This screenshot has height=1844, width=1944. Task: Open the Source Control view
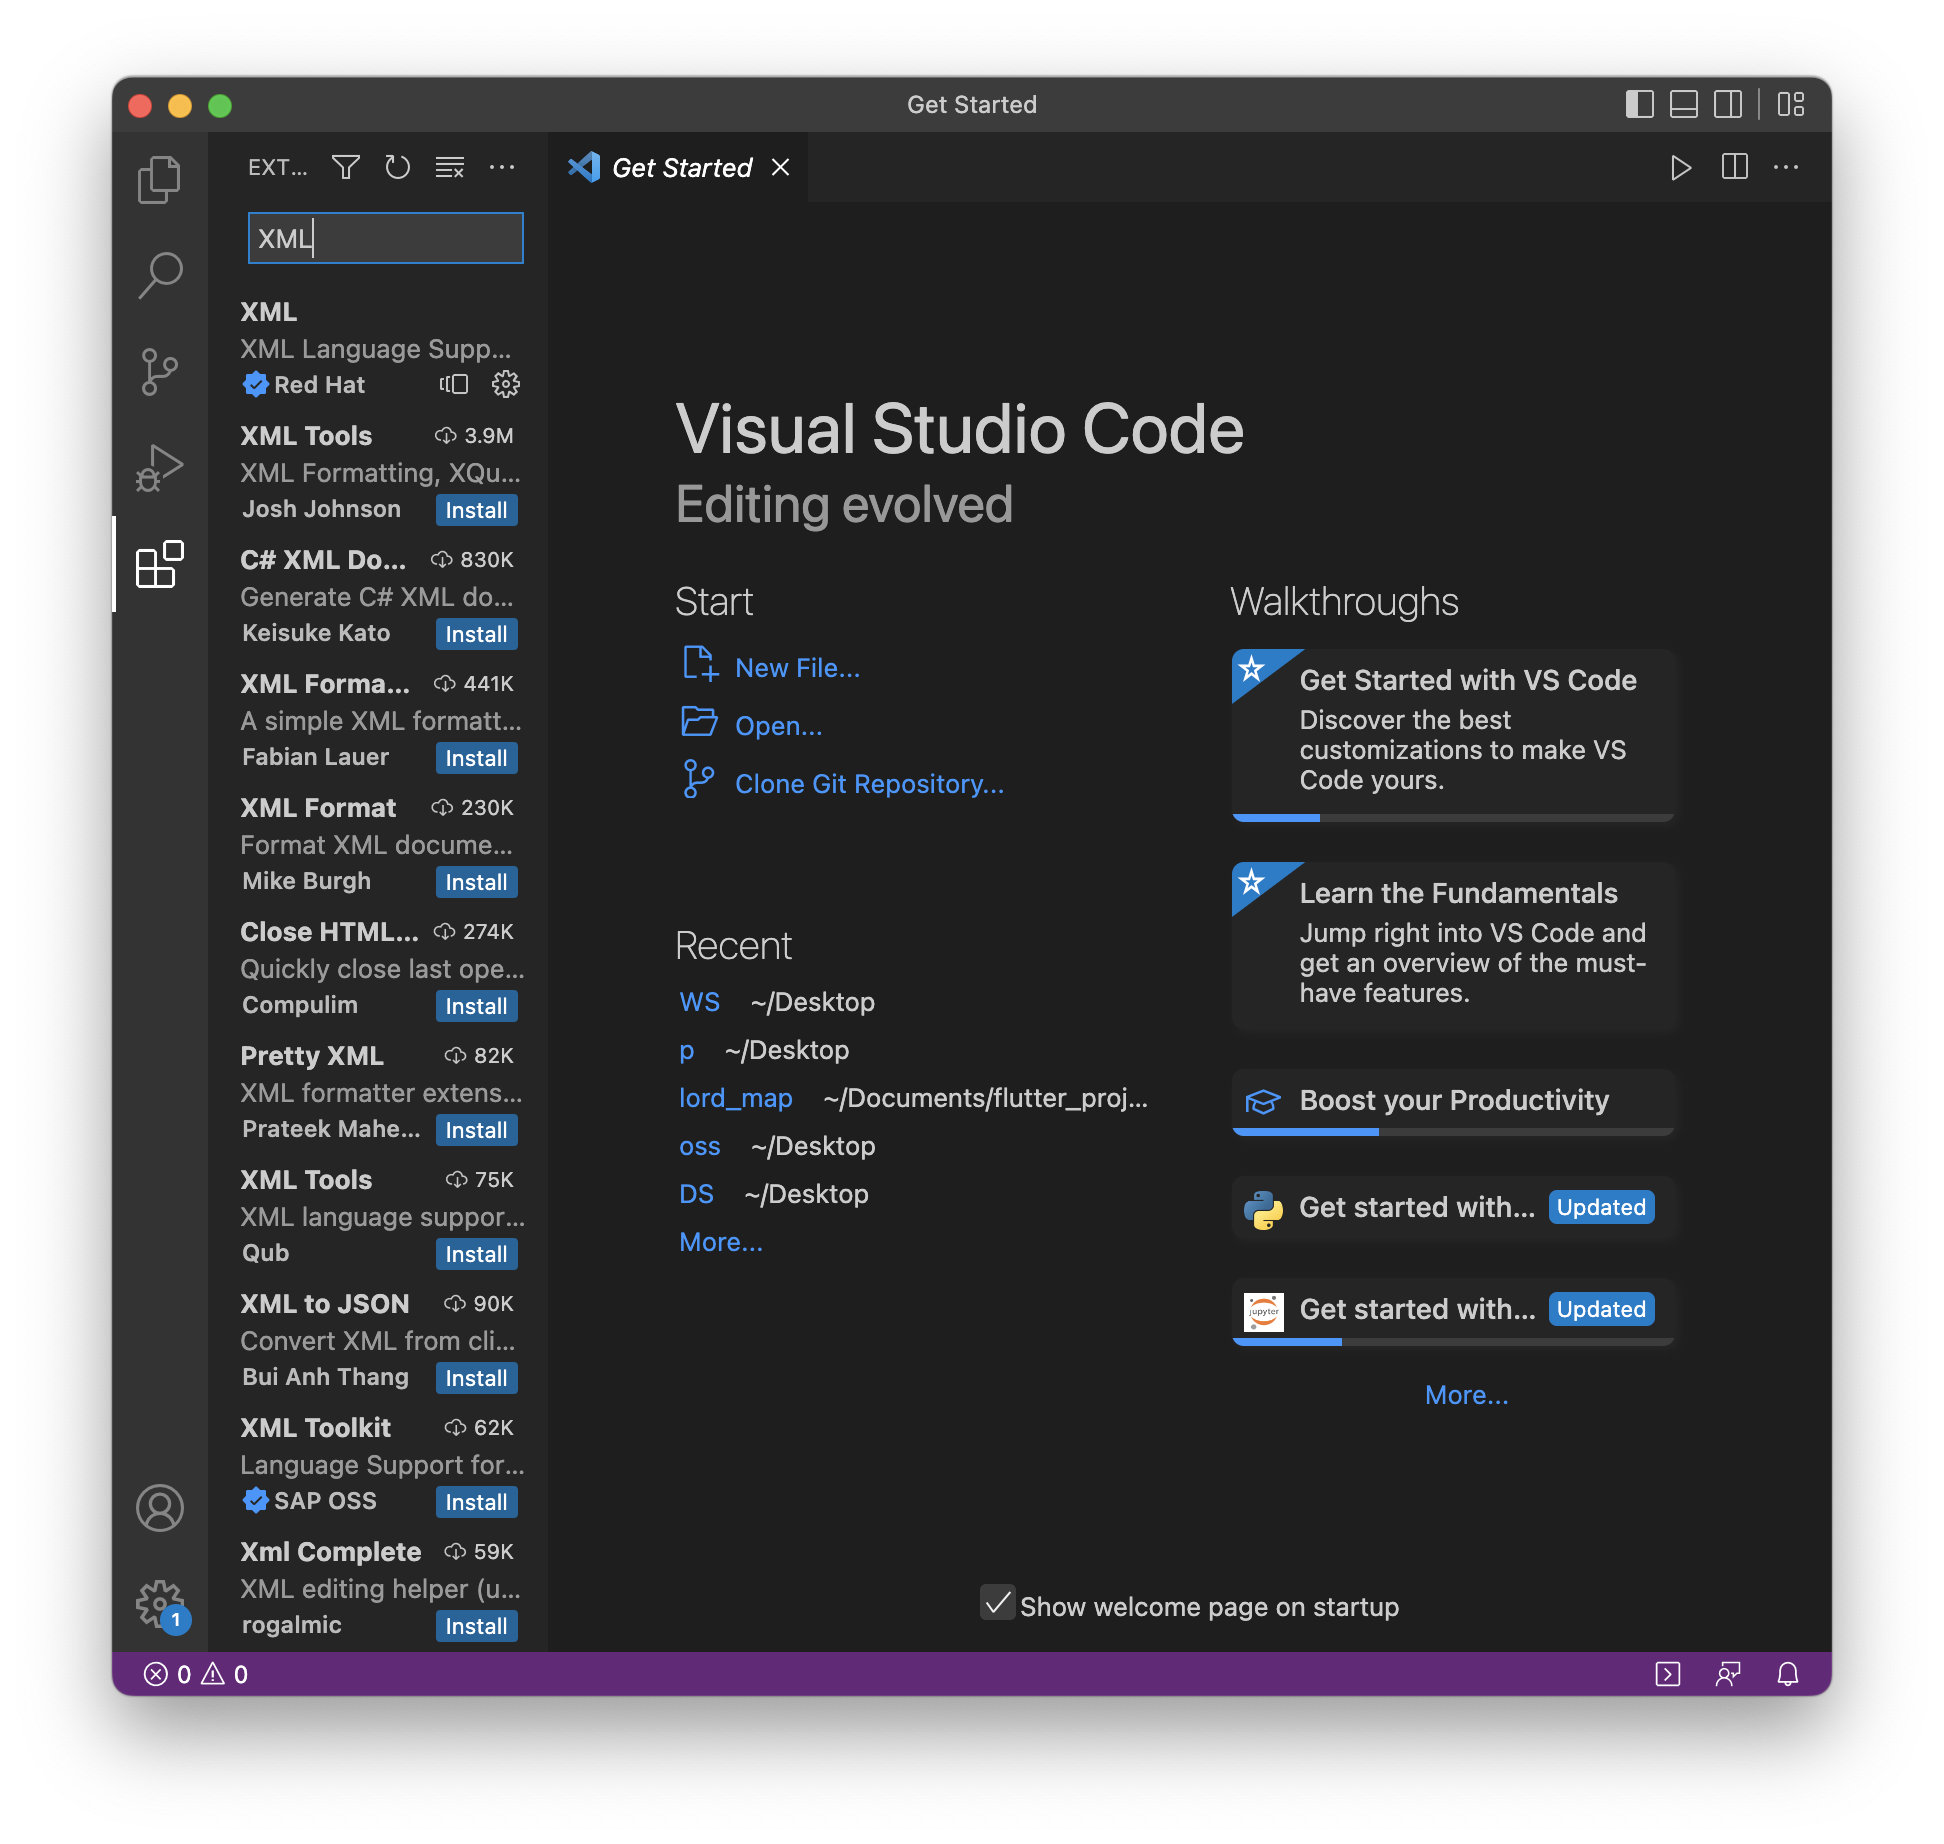(x=159, y=371)
